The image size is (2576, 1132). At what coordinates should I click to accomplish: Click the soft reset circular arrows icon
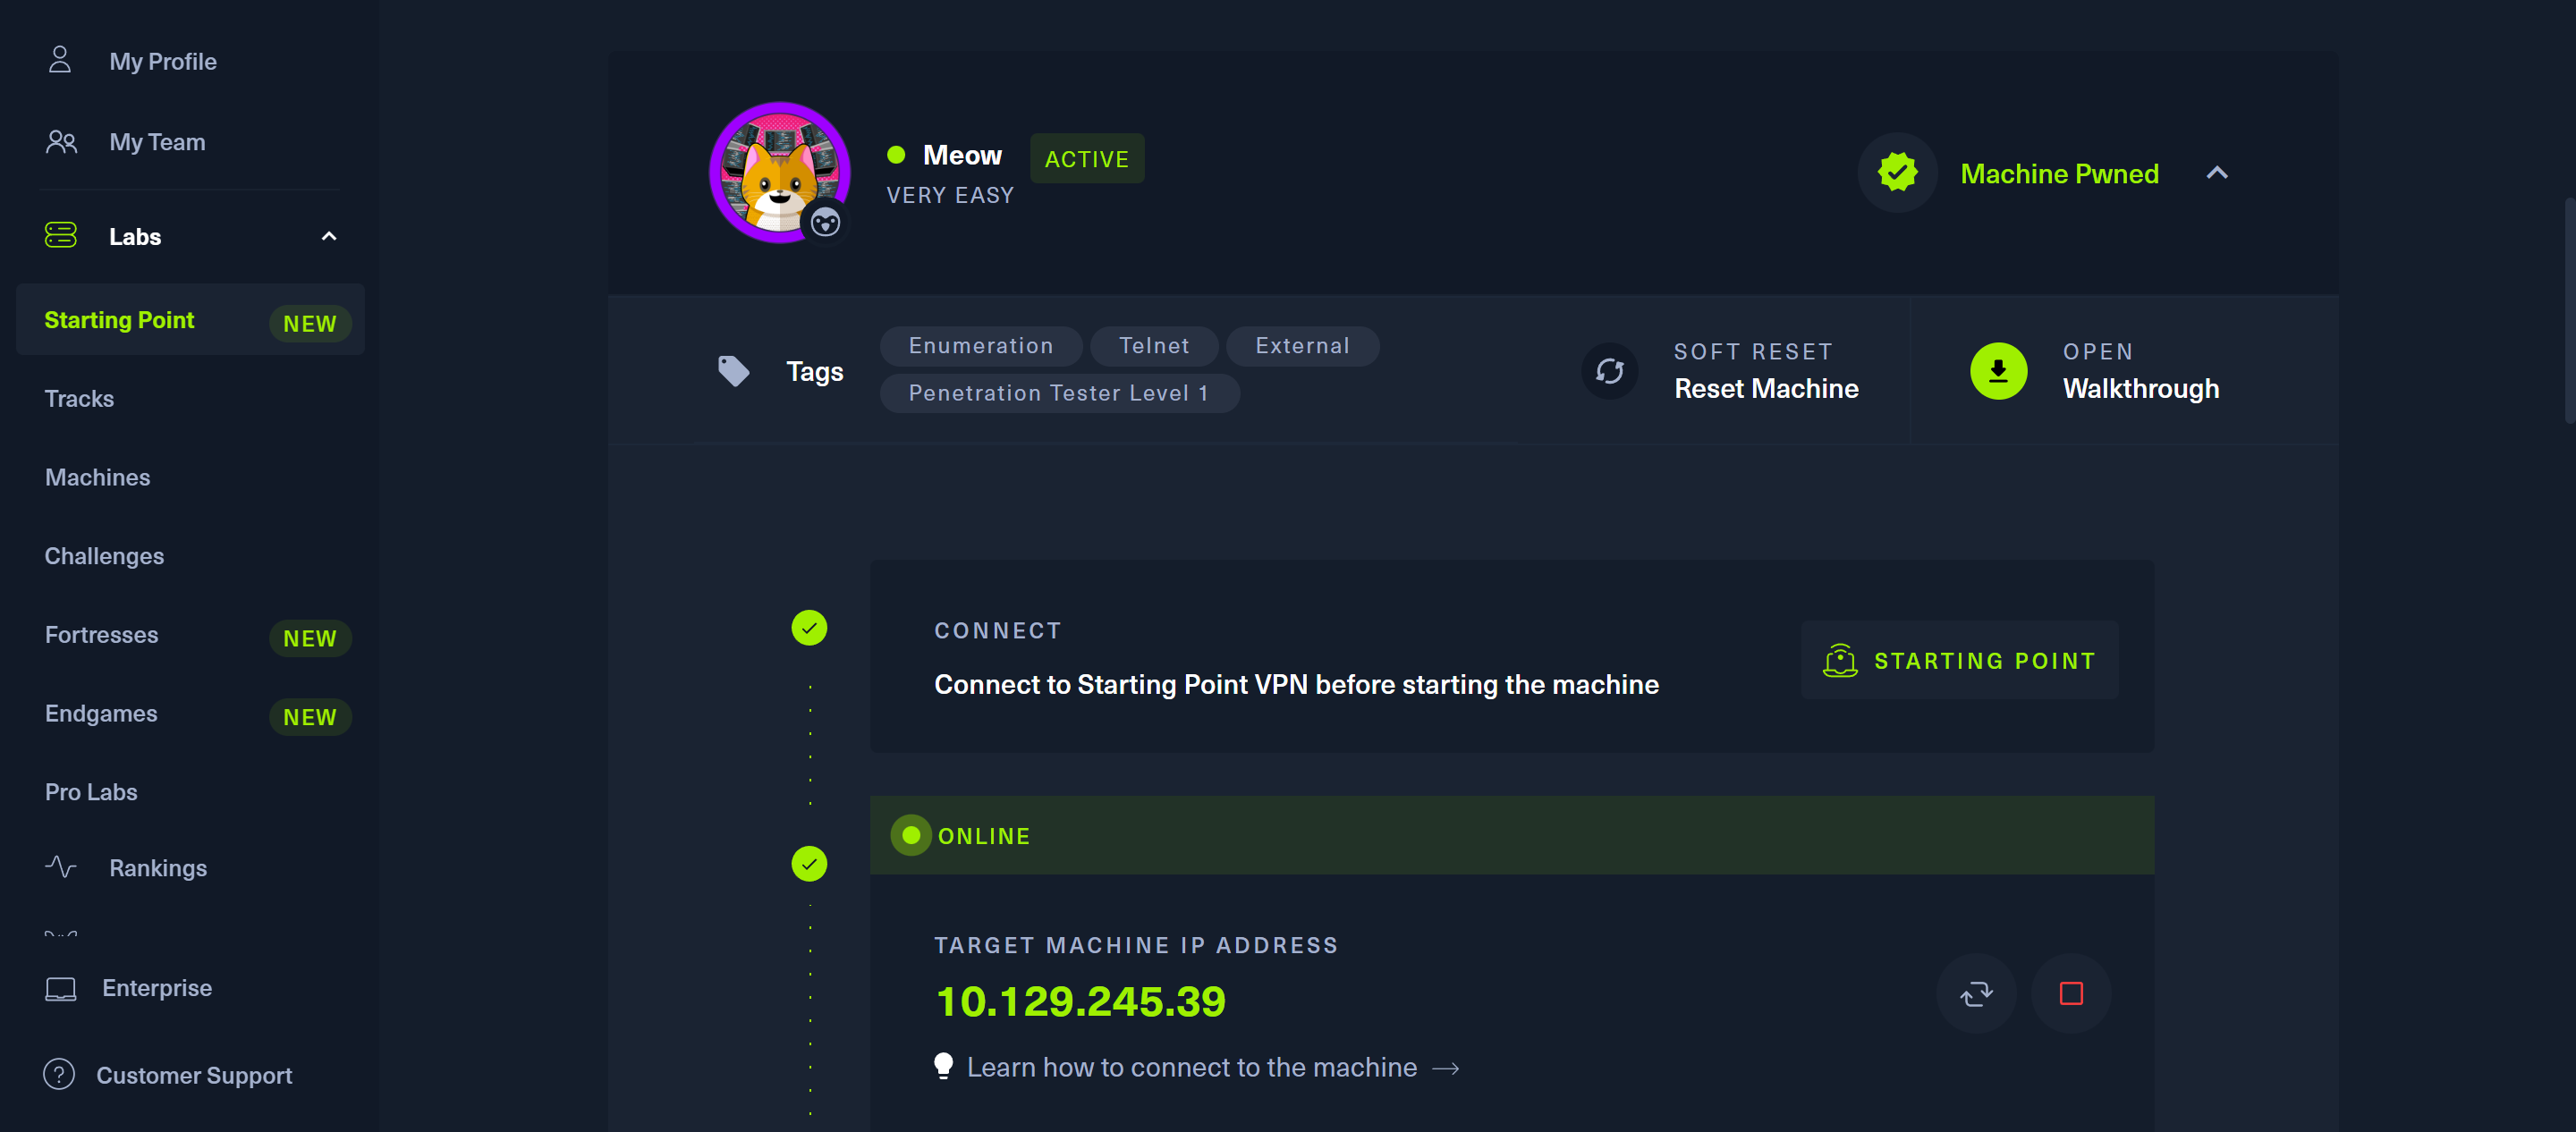coord(1610,371)
